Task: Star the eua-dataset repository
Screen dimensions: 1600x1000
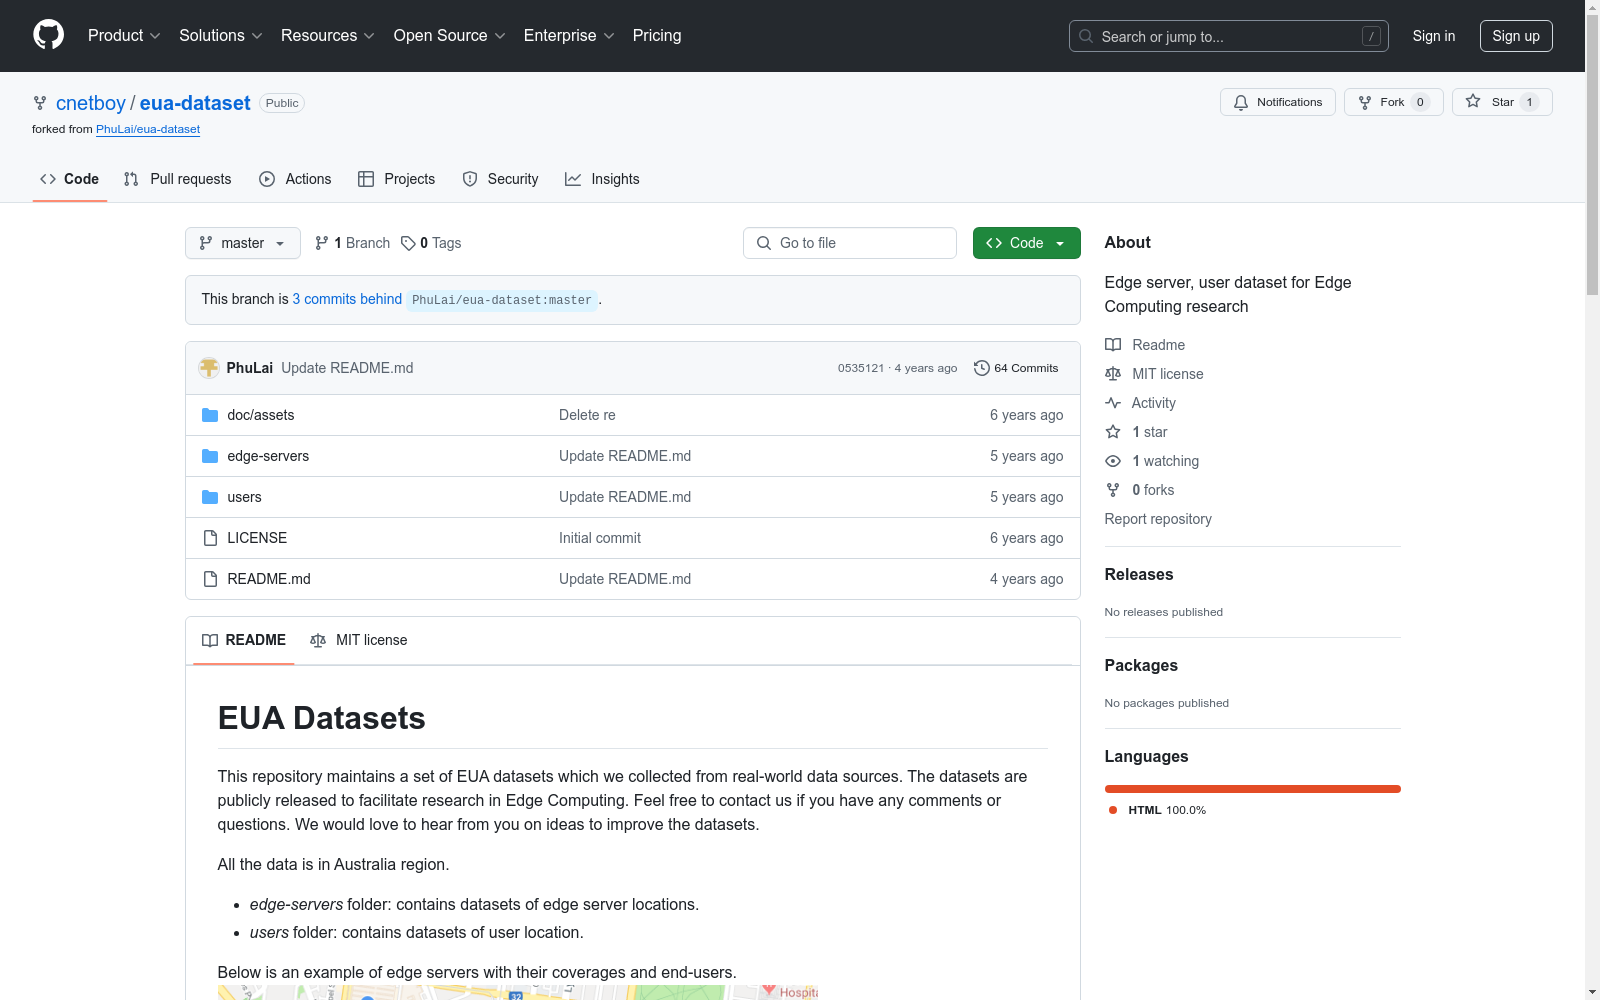Action: pos(1501,102)
